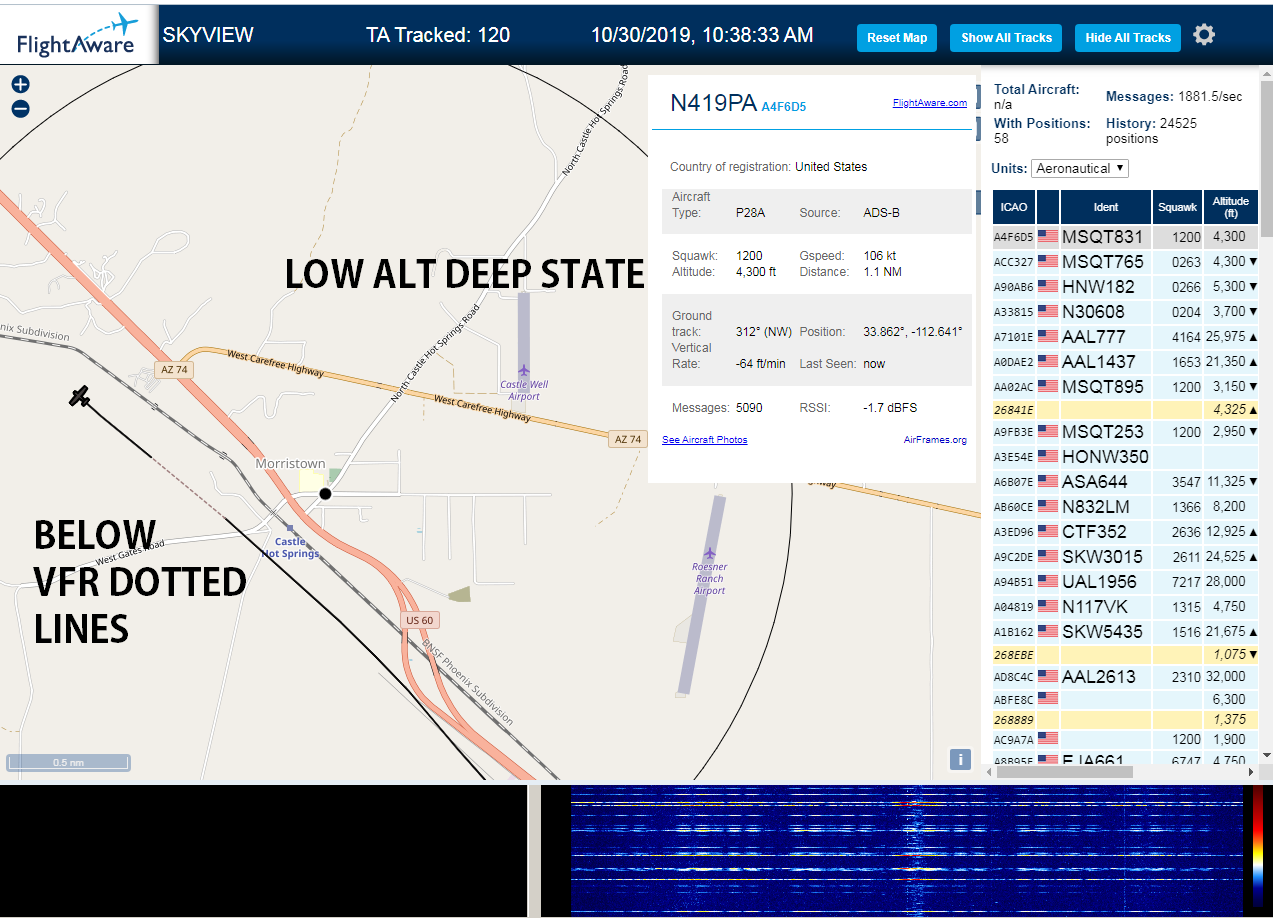
Task: Click the Roesner Ranch Airport plane marker
Action: click(710, 554)
